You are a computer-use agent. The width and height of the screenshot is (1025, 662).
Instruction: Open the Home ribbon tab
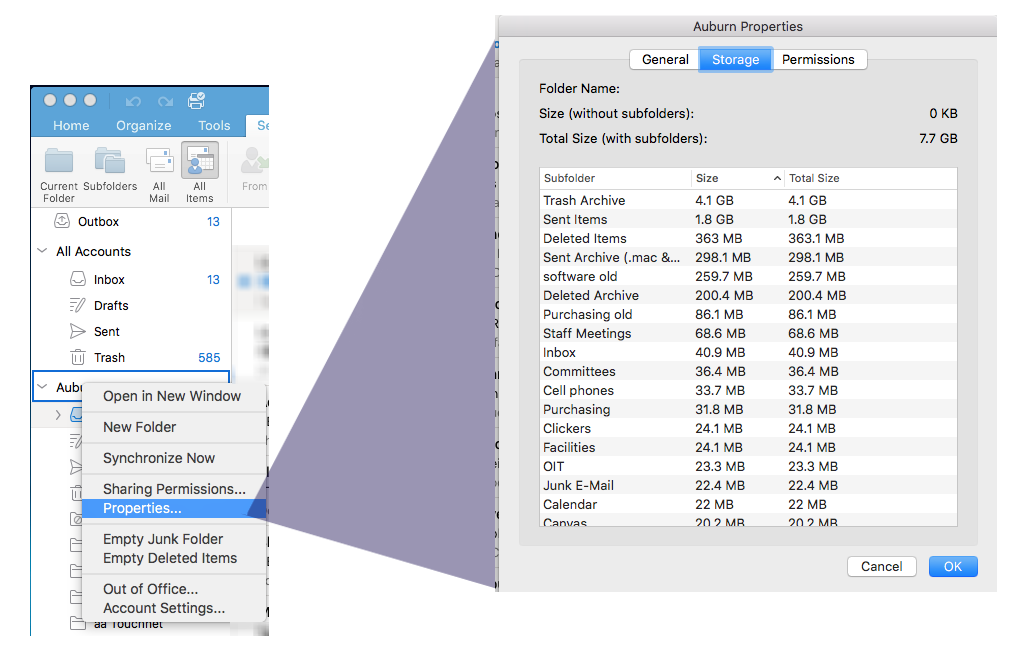pos(71,125)
